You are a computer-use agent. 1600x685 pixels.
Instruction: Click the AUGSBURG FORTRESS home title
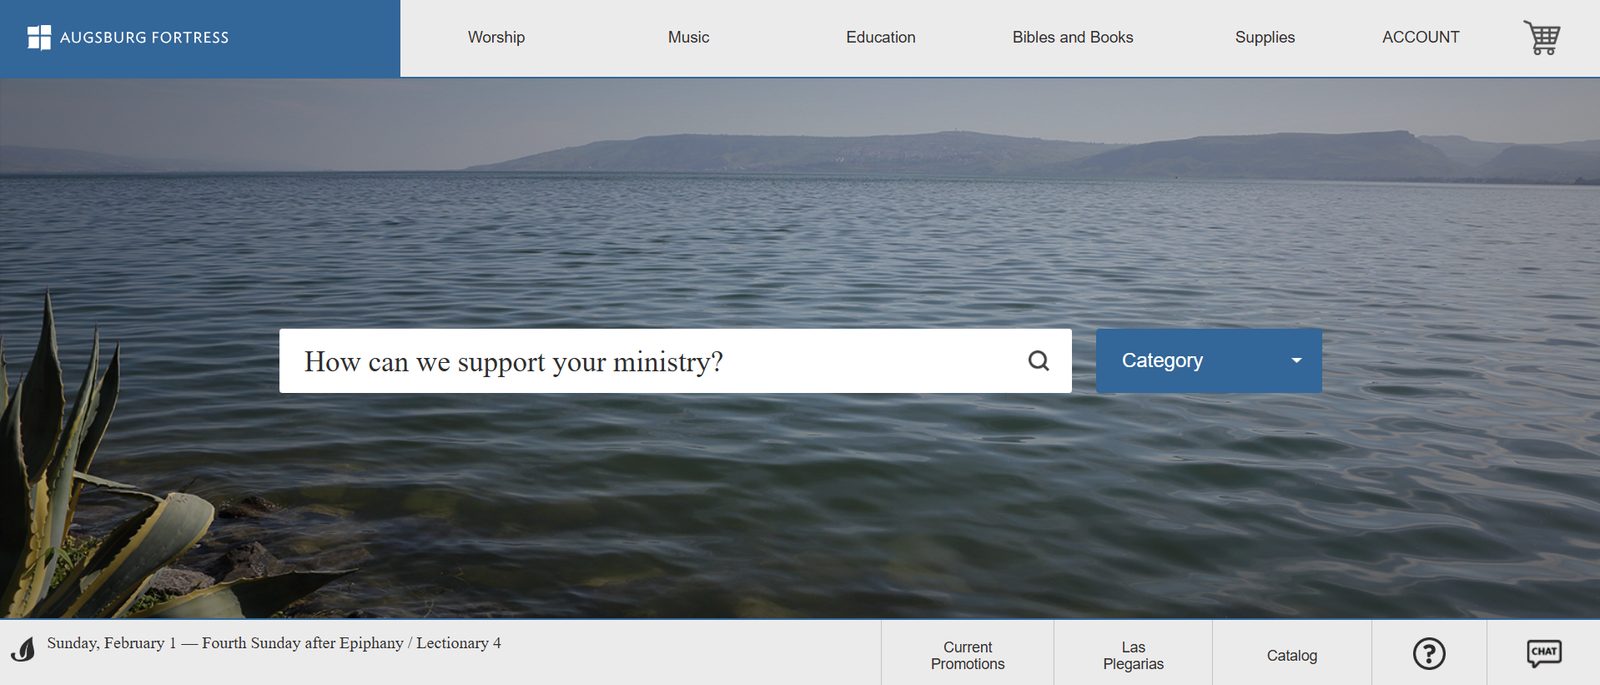[144, 37]
